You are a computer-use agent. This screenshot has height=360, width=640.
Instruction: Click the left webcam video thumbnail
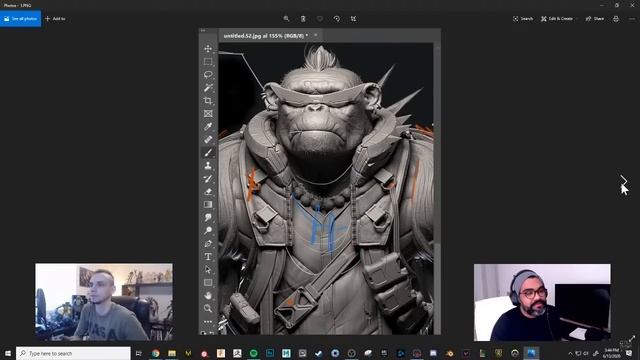(104, 302)
